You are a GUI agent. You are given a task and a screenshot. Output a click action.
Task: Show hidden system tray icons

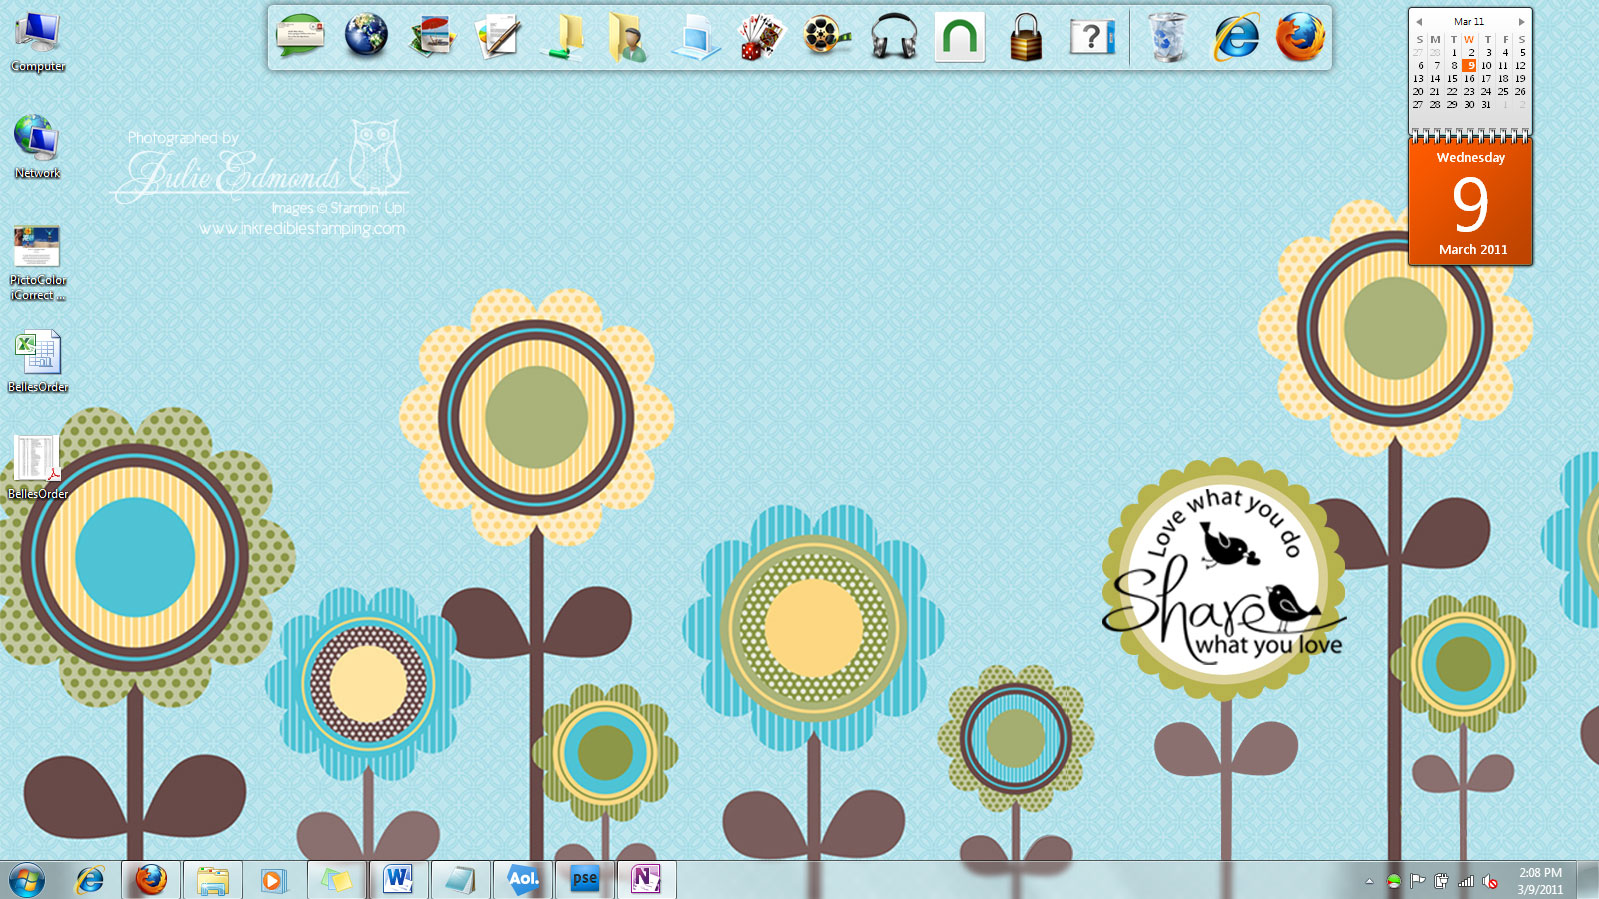click(1369, 881)
